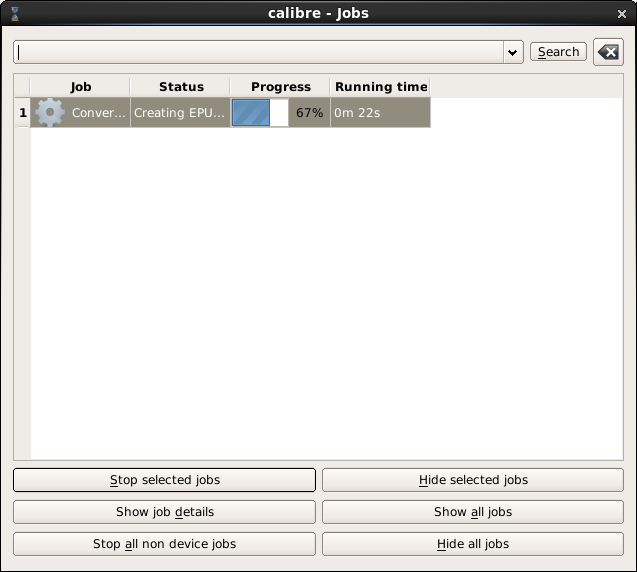
Task: Stop all non device jobs
Action: [x=165, y=544]
